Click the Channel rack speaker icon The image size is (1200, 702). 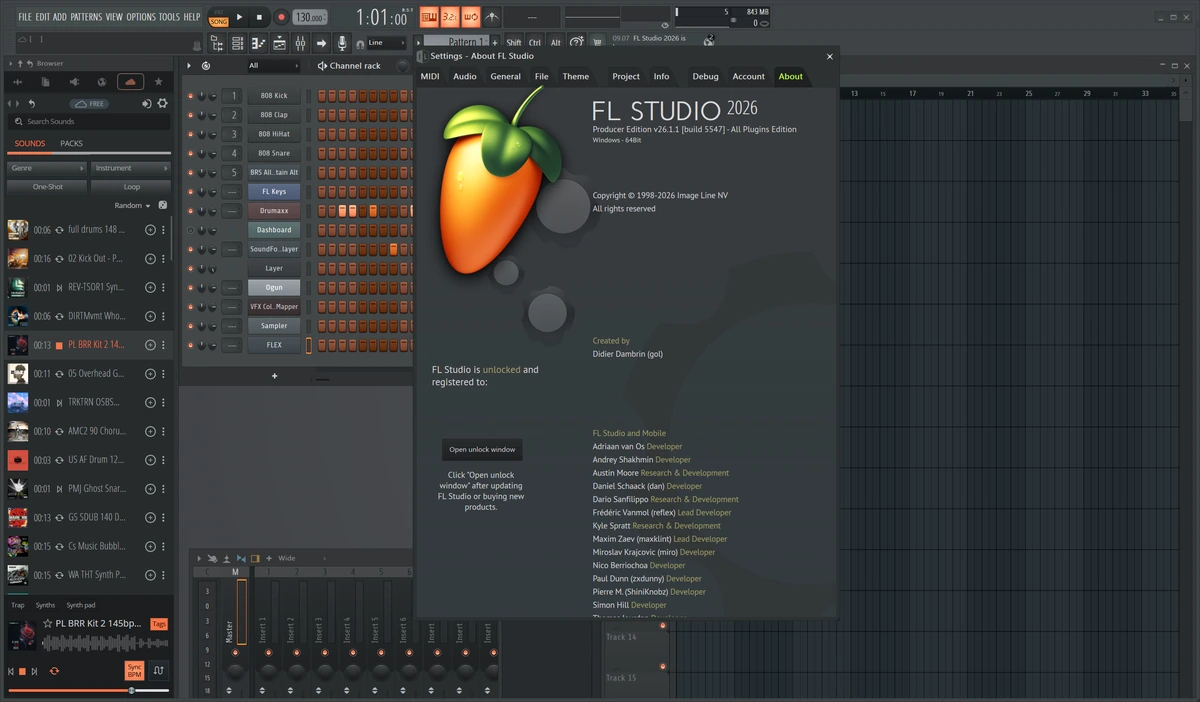click(x=322, y=66)
